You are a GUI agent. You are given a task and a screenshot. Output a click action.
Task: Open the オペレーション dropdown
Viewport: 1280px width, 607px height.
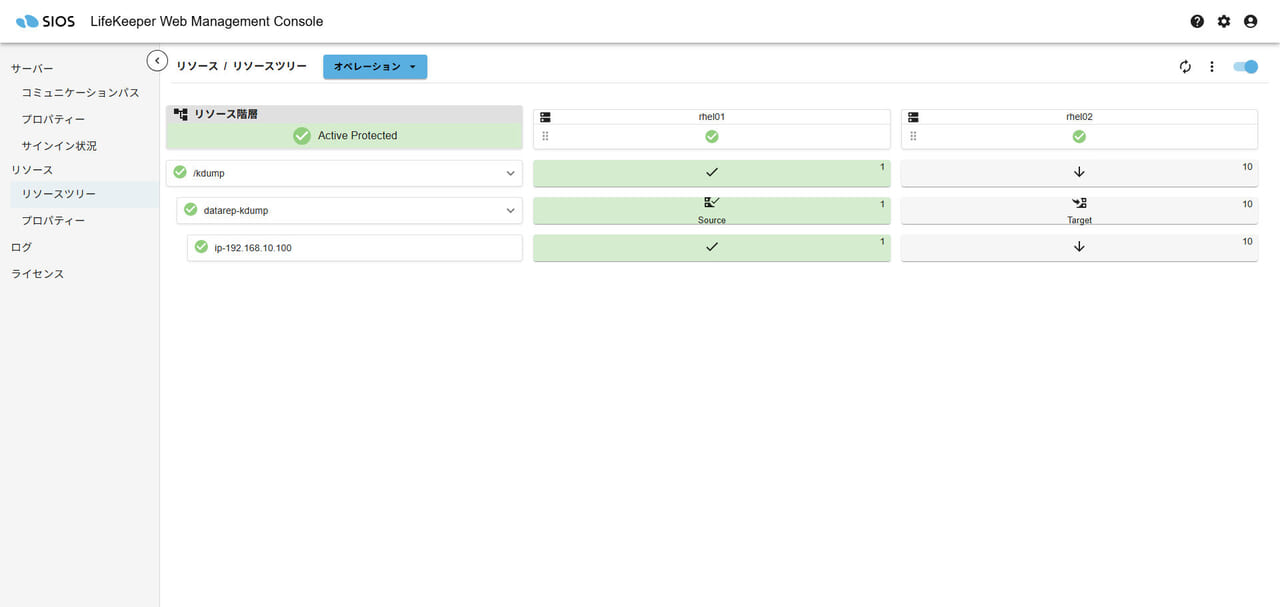click(x=375, y=67)
